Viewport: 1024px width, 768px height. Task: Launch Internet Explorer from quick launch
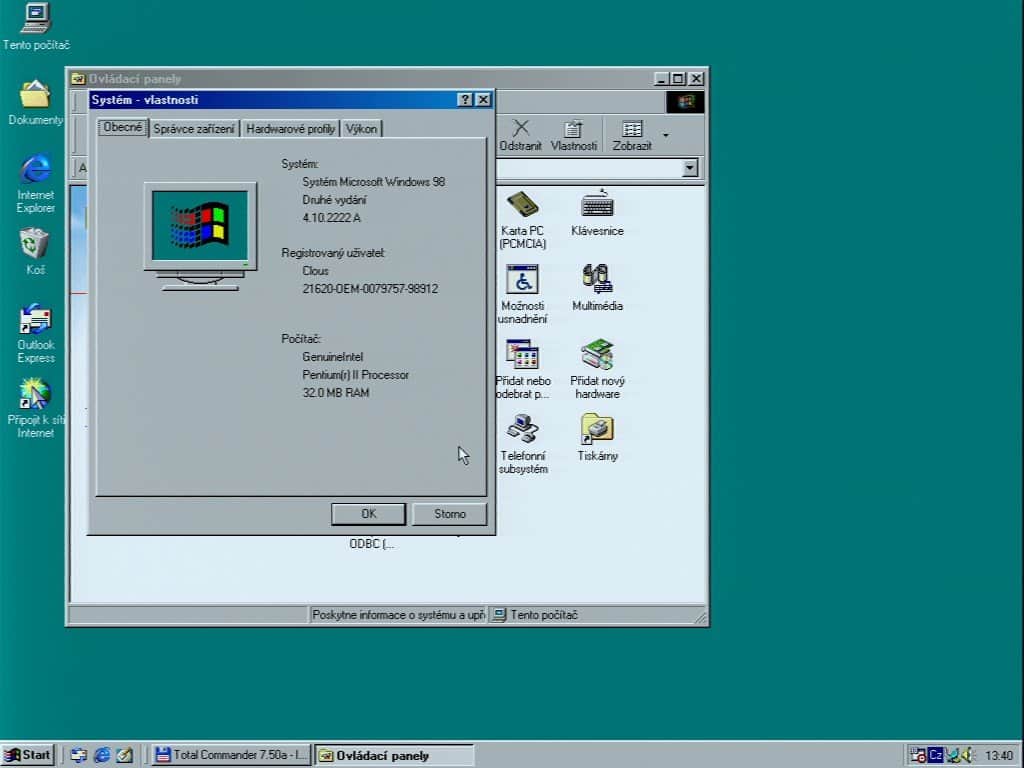click(x=102, y=755)
